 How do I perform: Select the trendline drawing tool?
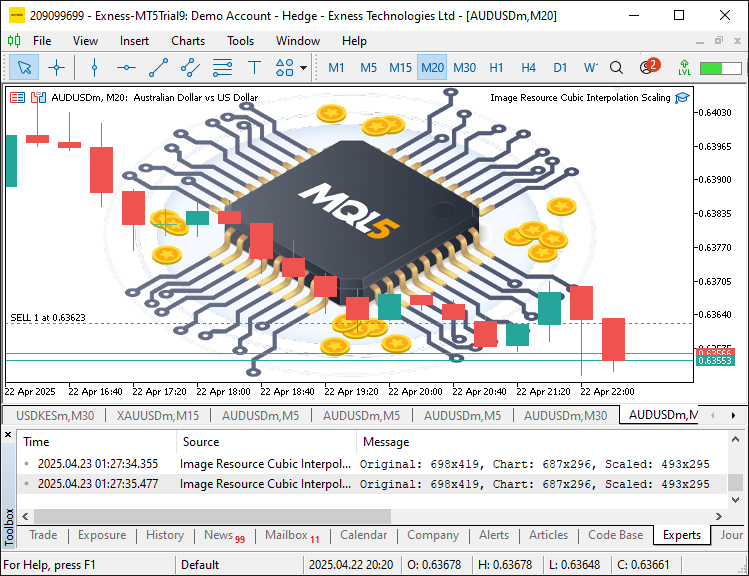point(158,67)
